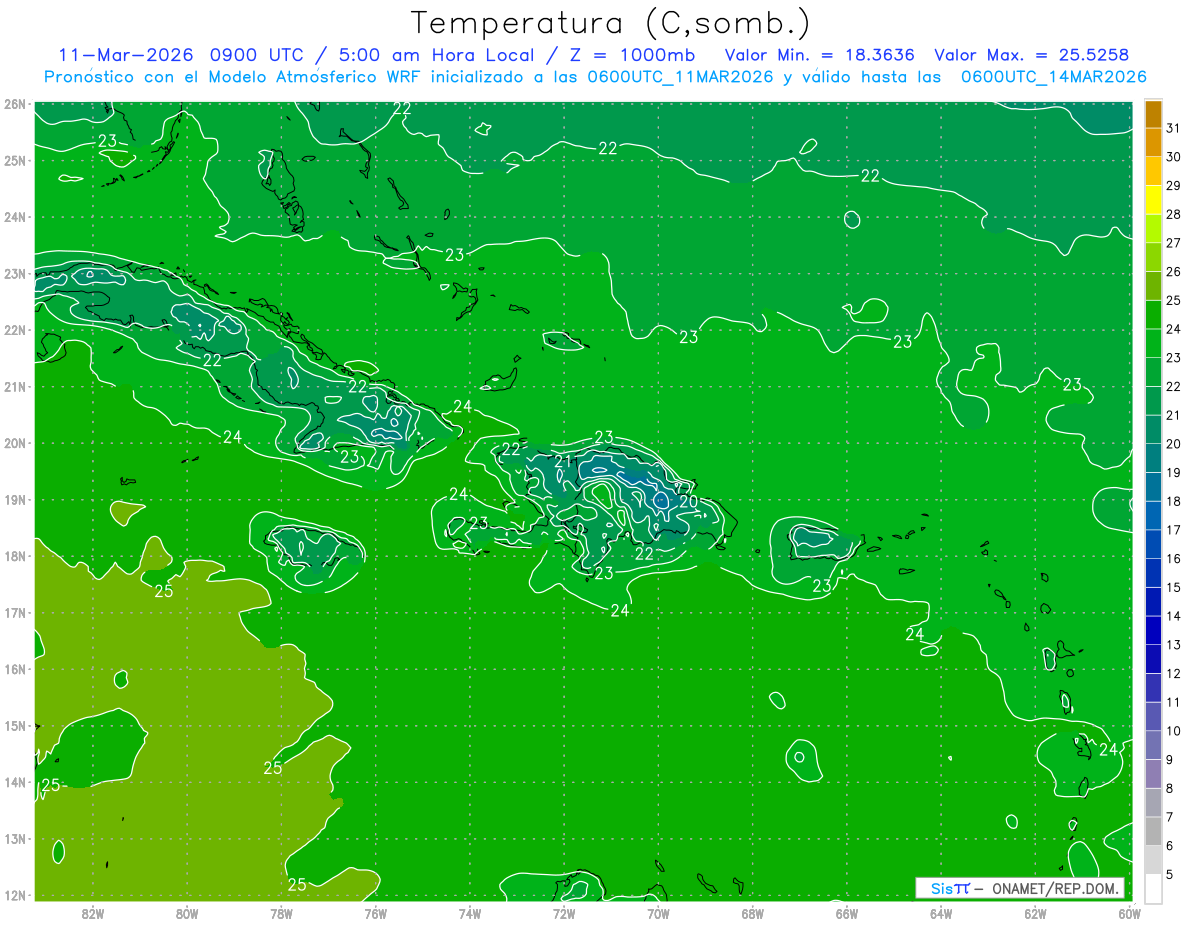Screen dimensions: 1200x927
Task: Select the brown swatch atop the color bar
Action: (x=1153, y=114)
